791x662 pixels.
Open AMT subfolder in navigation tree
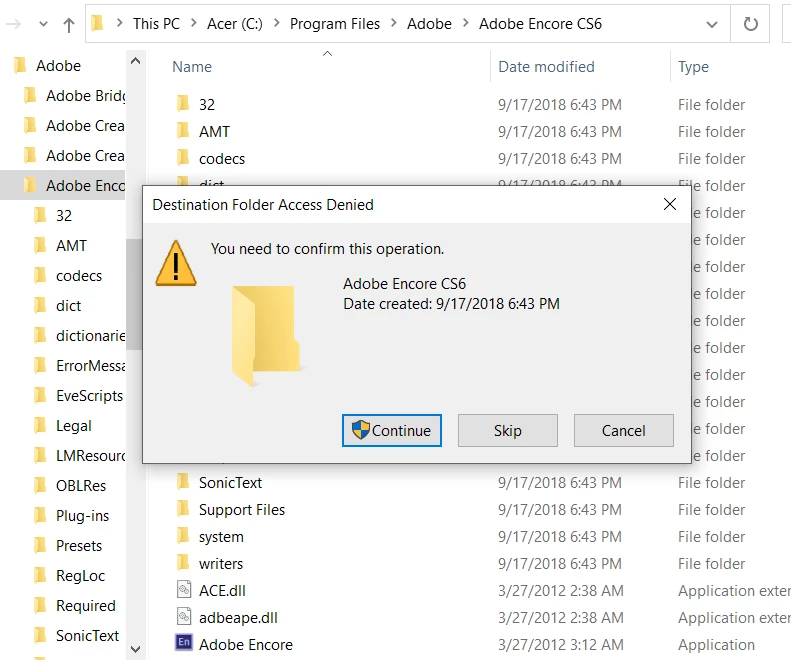click(x=71, y=245)
